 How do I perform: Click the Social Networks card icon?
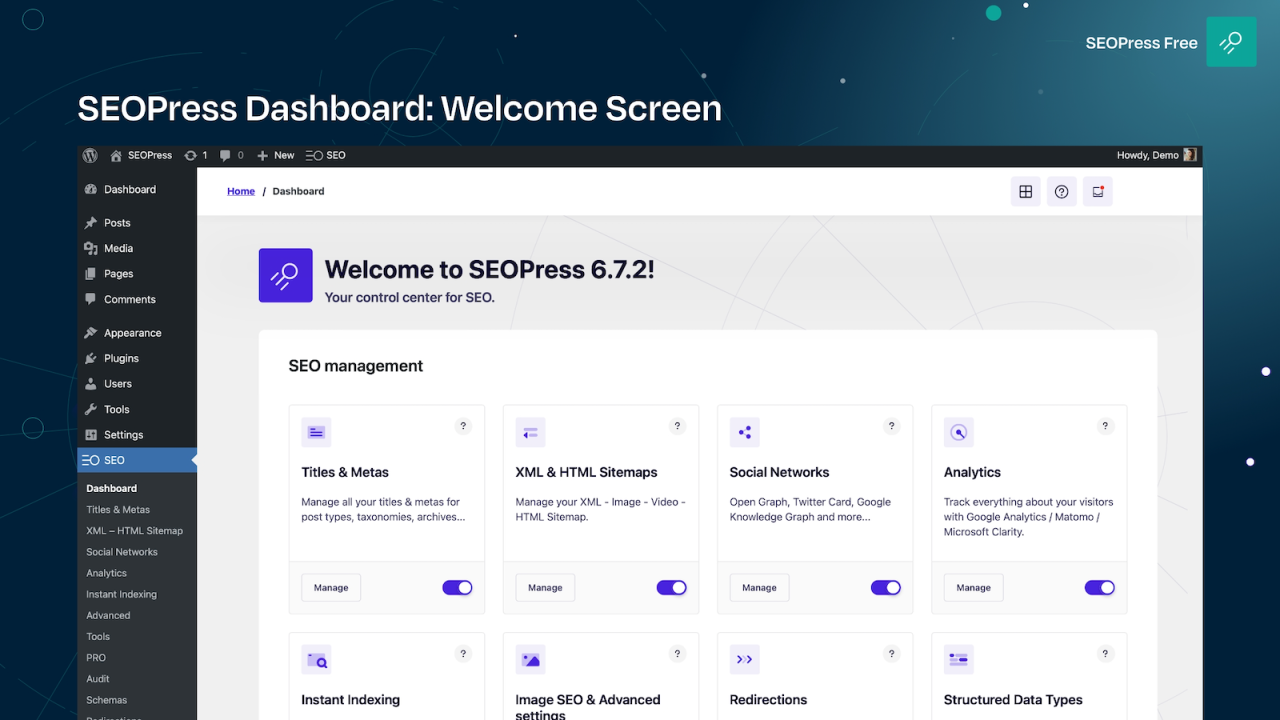pyautogui.click(x=744, y=432)
